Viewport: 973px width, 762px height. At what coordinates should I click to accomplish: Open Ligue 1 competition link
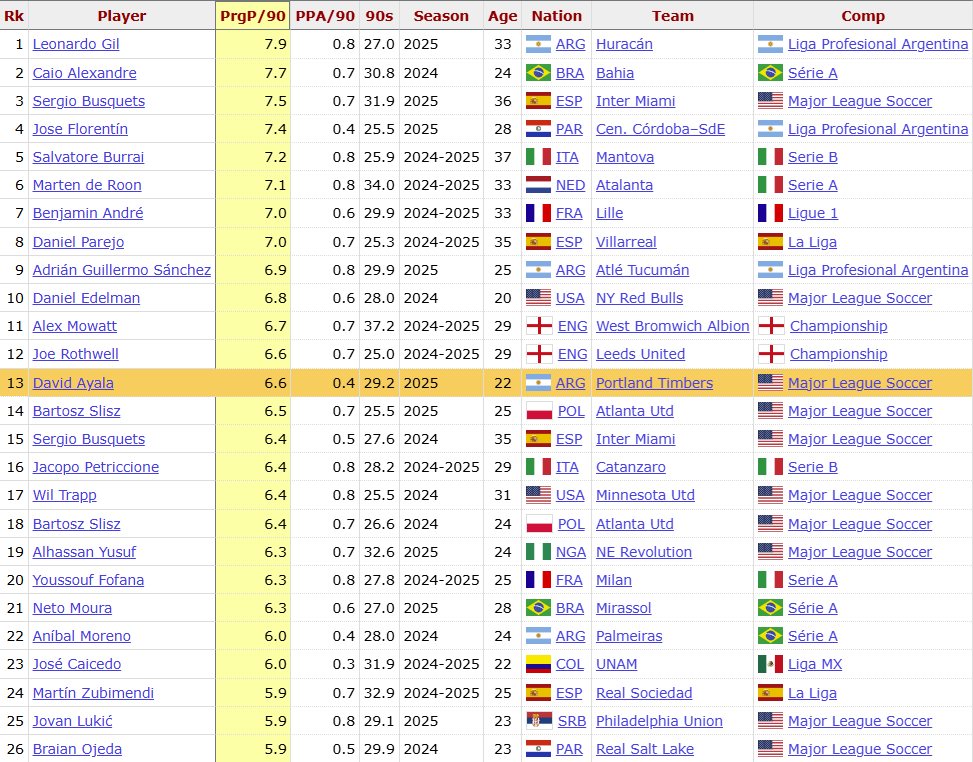(813, 213)
